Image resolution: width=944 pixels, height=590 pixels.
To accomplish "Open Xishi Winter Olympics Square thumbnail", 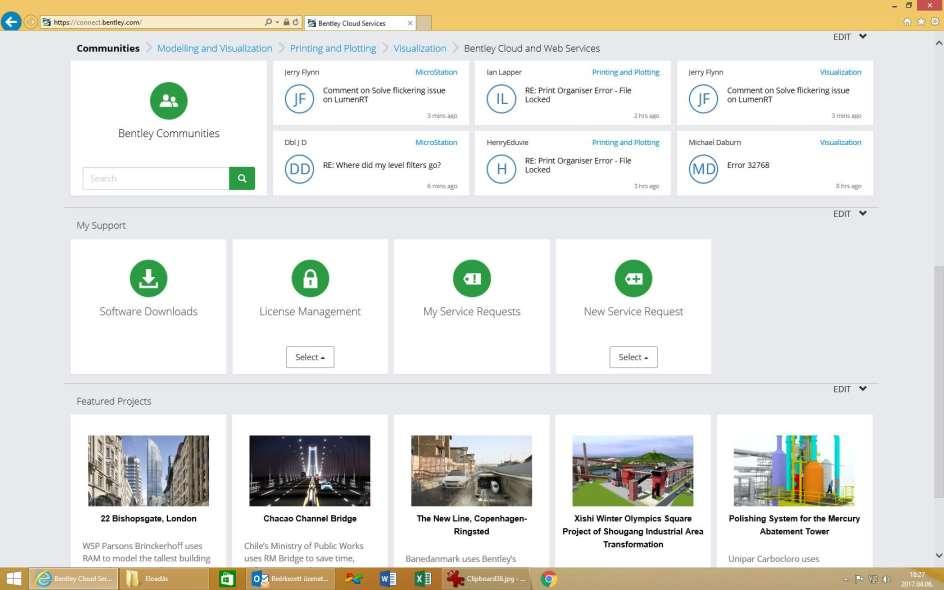I will tap(633, 471).
